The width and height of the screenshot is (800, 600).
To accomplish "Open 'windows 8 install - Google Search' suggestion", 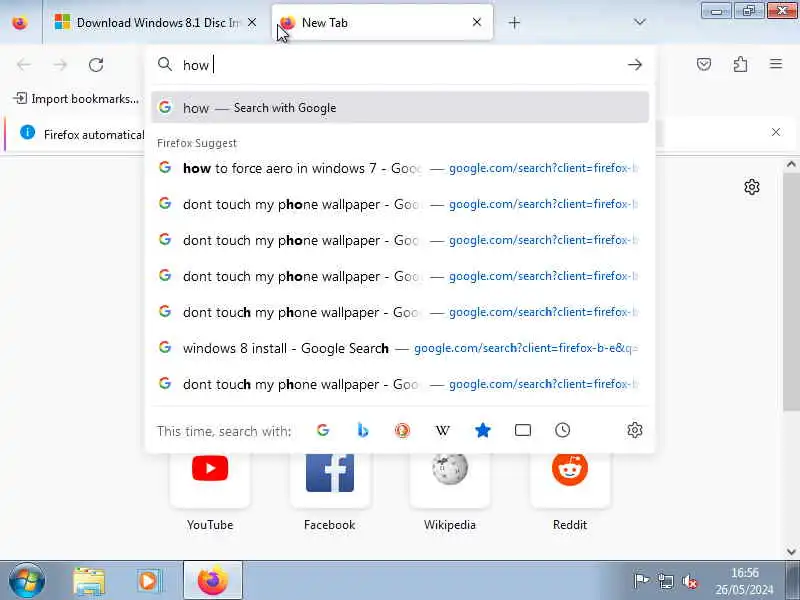I will [400, 348].
